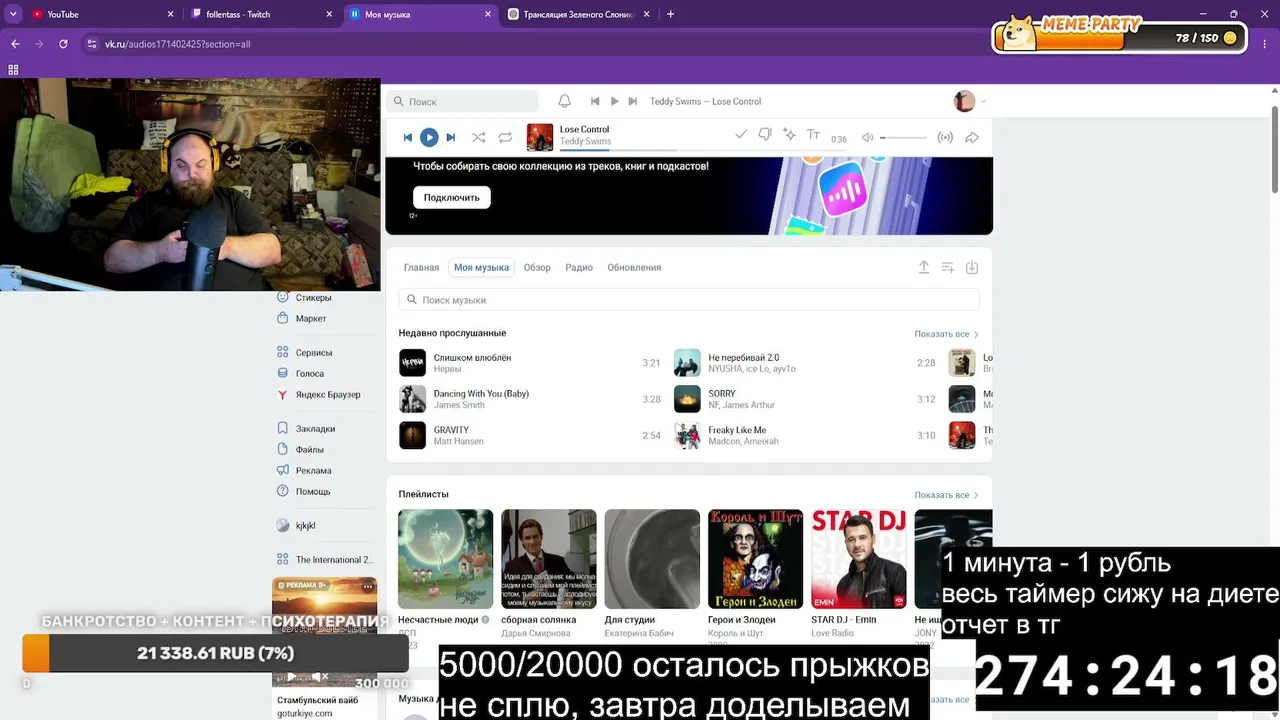Play the SORRY track cover
This screenshot has height=720, width=1280.
(x=687, y=399)
